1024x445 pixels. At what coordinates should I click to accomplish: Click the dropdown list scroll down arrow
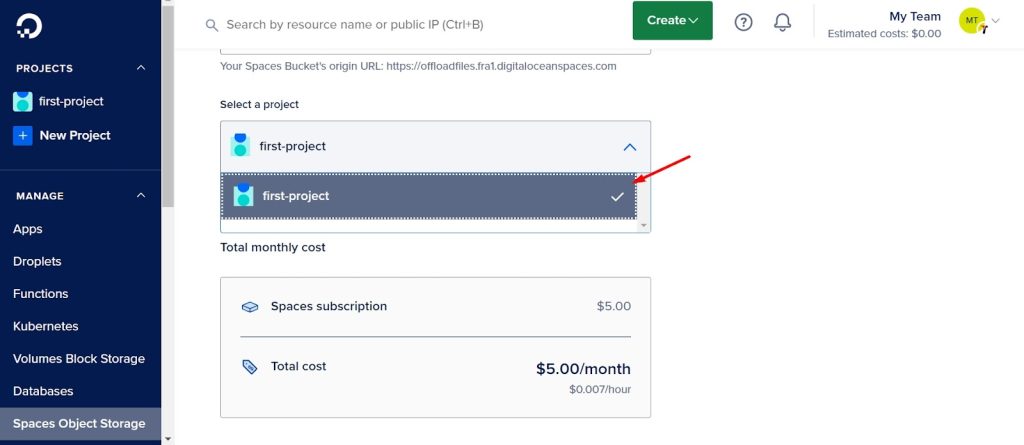(x=644, y=225)
